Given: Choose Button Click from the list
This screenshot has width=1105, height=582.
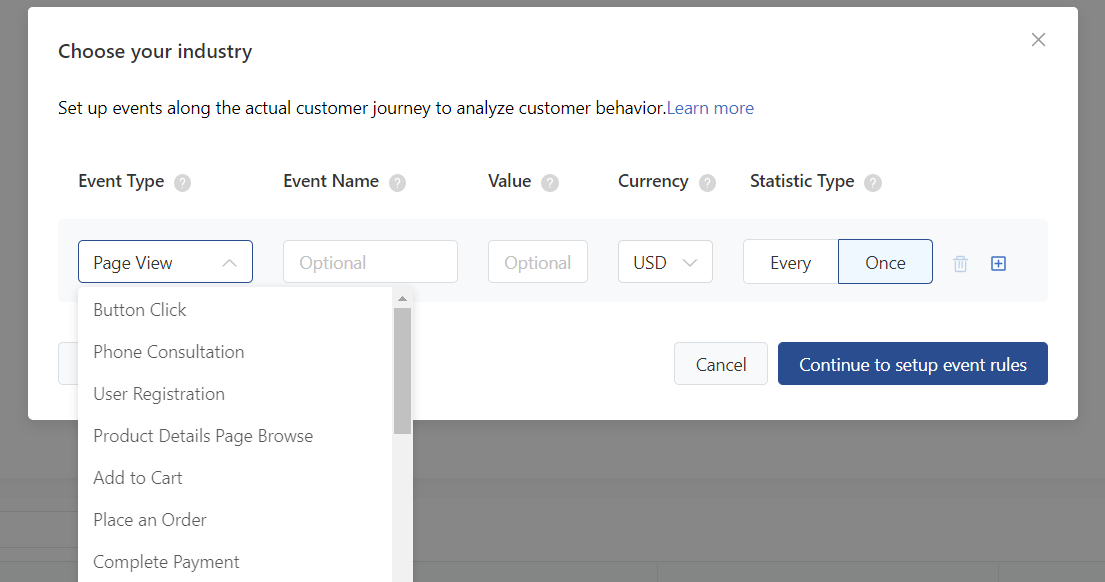Looking at the screenshot, I should 140,310.
